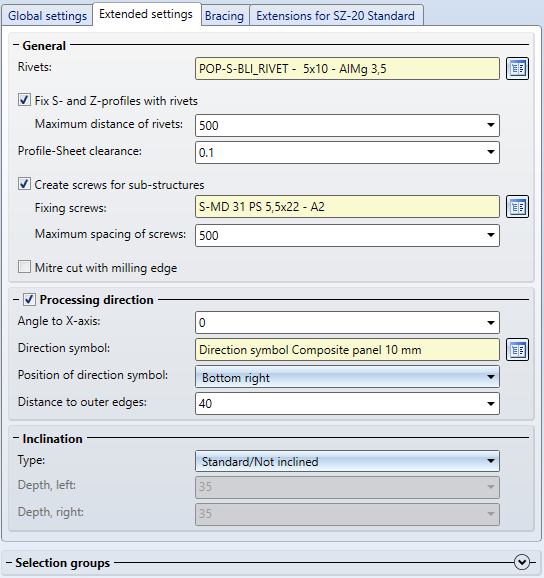Collapse Processing direction section minus icon

(x=16, y=300)
